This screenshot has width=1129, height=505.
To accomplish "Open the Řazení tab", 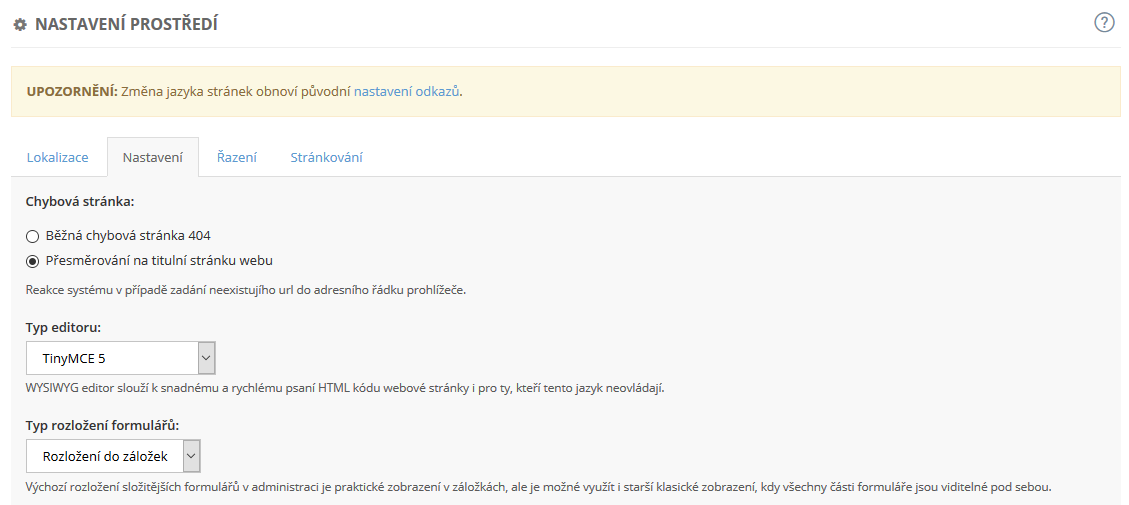I will (237, 157).
